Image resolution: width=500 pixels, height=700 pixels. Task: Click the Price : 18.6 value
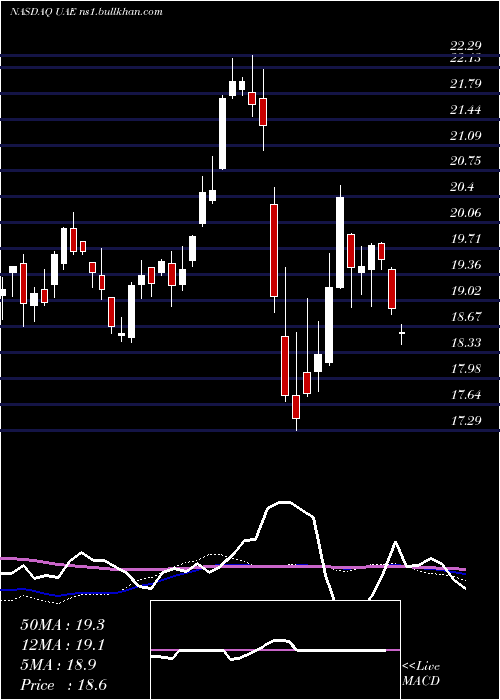pyautogui.click(x=63, y=685)
